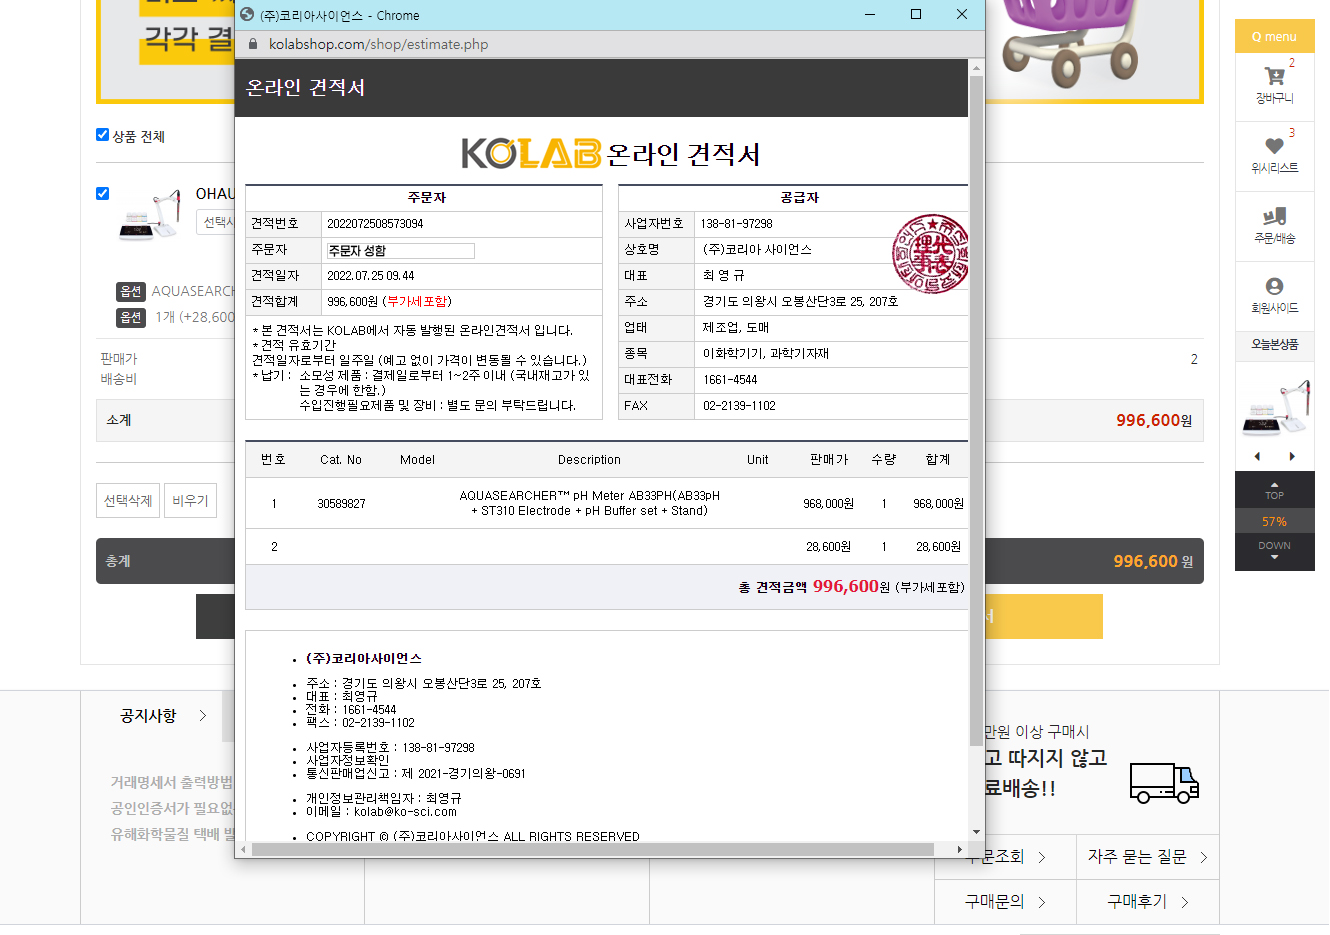Image resolution: width=1330 pixels, height=935 pixels.
Task: Toggle the OHAUS product row checkbox
Action: point(102,194)
